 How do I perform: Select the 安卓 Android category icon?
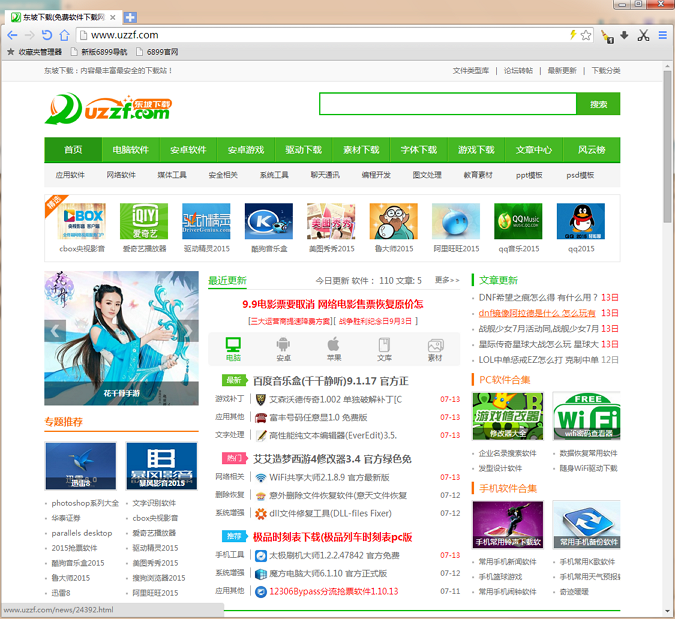[x=283, y=349]
